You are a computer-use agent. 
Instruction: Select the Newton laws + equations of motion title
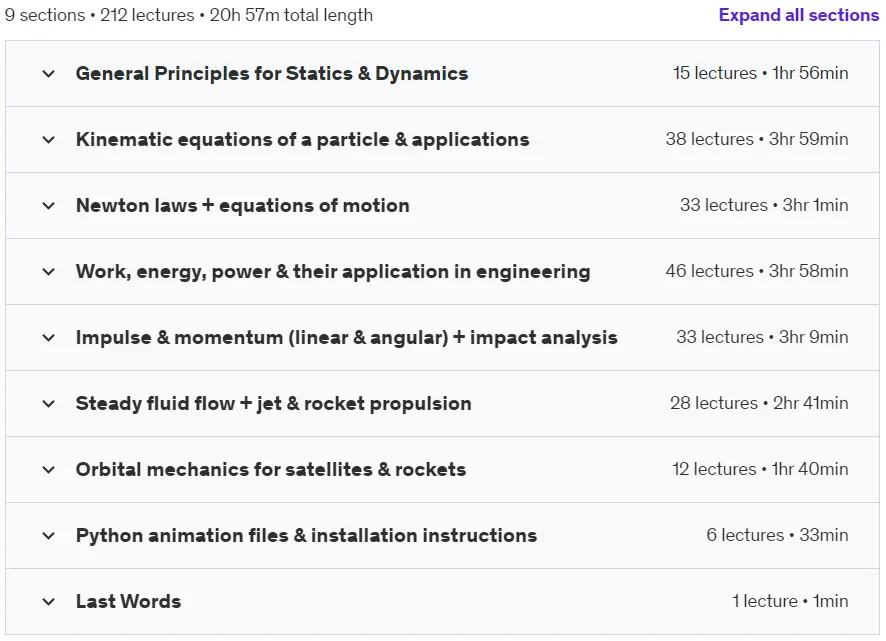point(242,205)
